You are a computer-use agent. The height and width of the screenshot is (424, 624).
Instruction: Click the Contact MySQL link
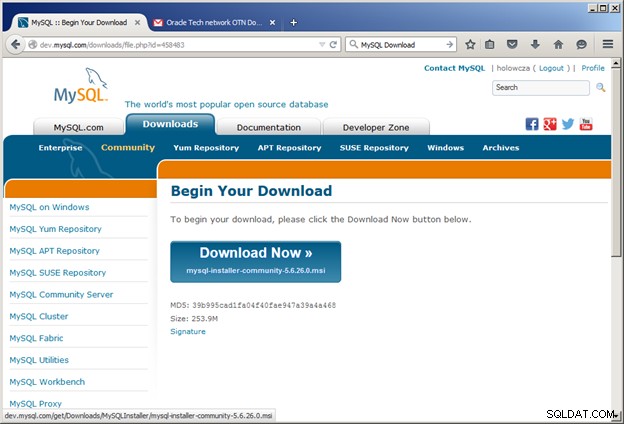tap(454, 68)
